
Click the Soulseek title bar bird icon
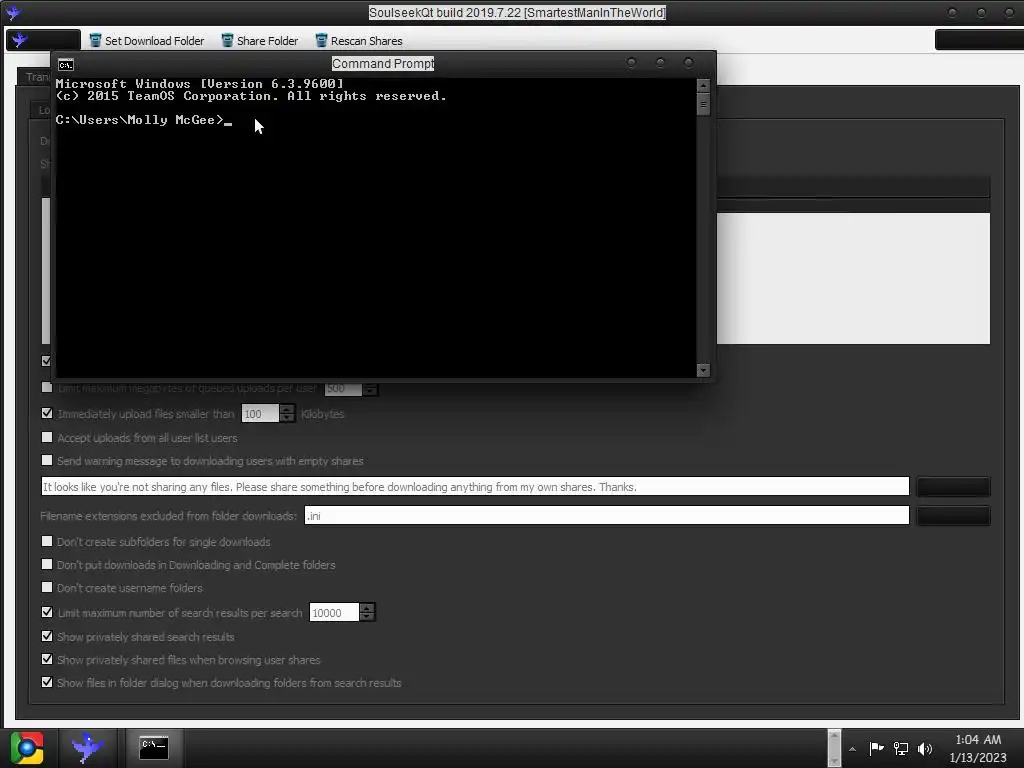(x=13, y=12)
